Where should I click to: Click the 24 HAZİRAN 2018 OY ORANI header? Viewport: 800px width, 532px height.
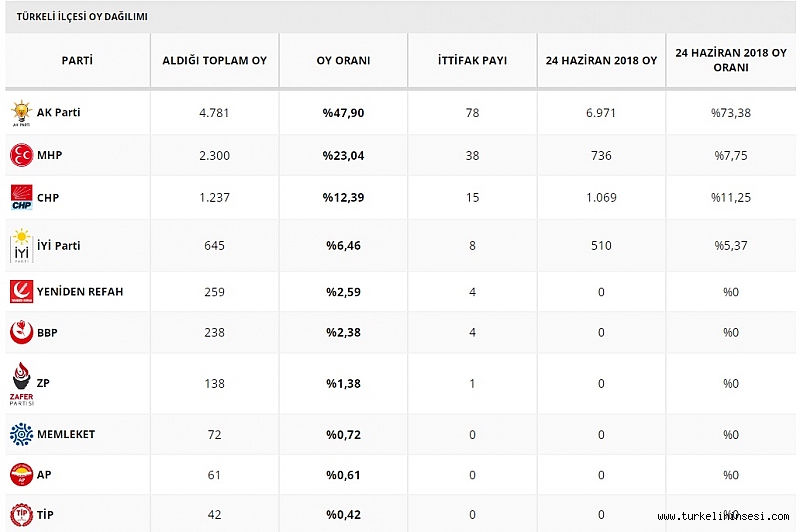click(731, 60)
